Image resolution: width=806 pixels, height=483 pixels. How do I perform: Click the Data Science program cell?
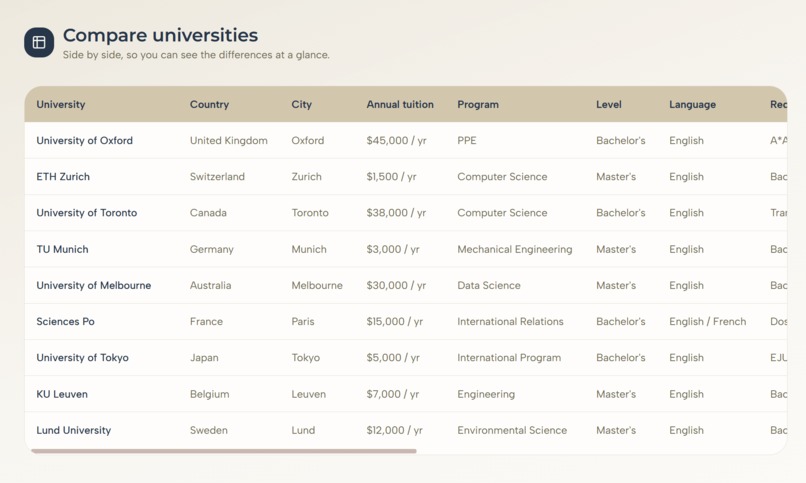point(489,285)
